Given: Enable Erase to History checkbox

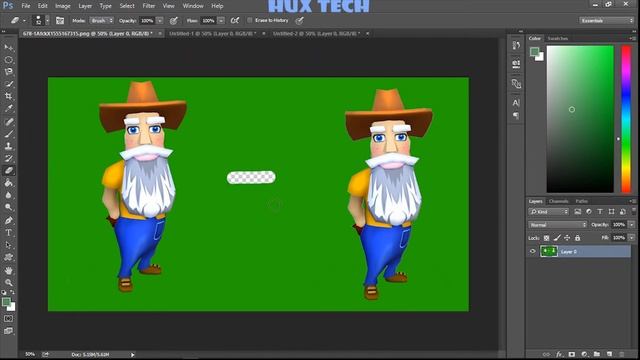Looking at the screenshot, I should (x=250, y=20).
